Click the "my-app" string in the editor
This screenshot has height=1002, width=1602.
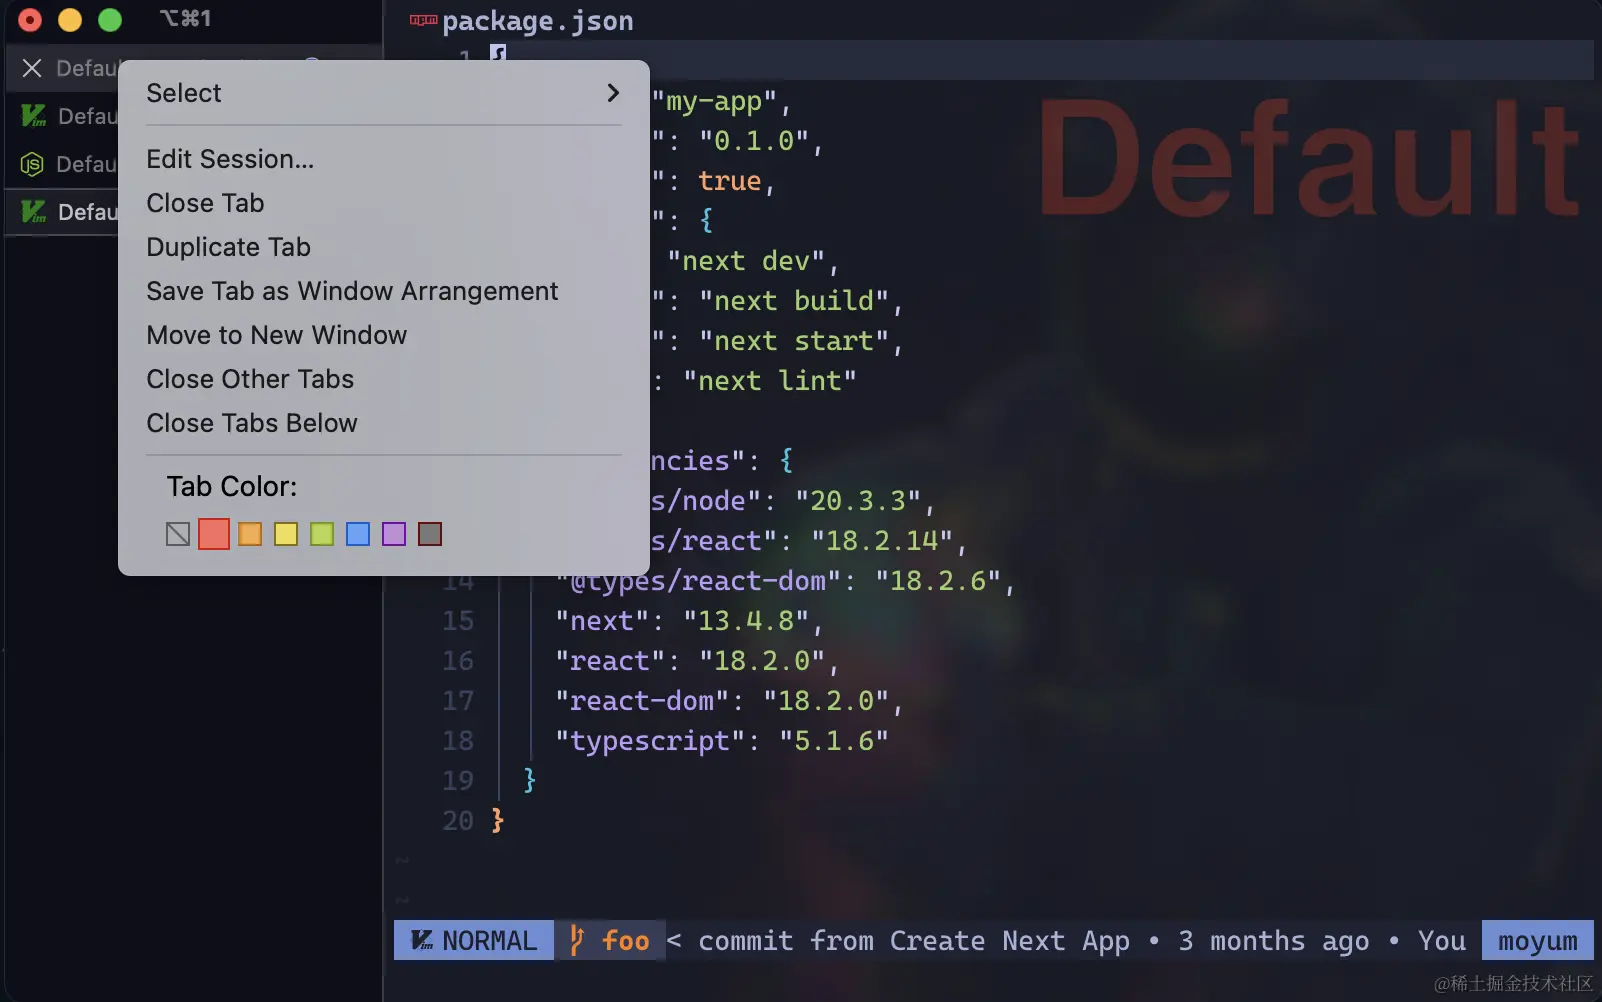pos(714,101)
